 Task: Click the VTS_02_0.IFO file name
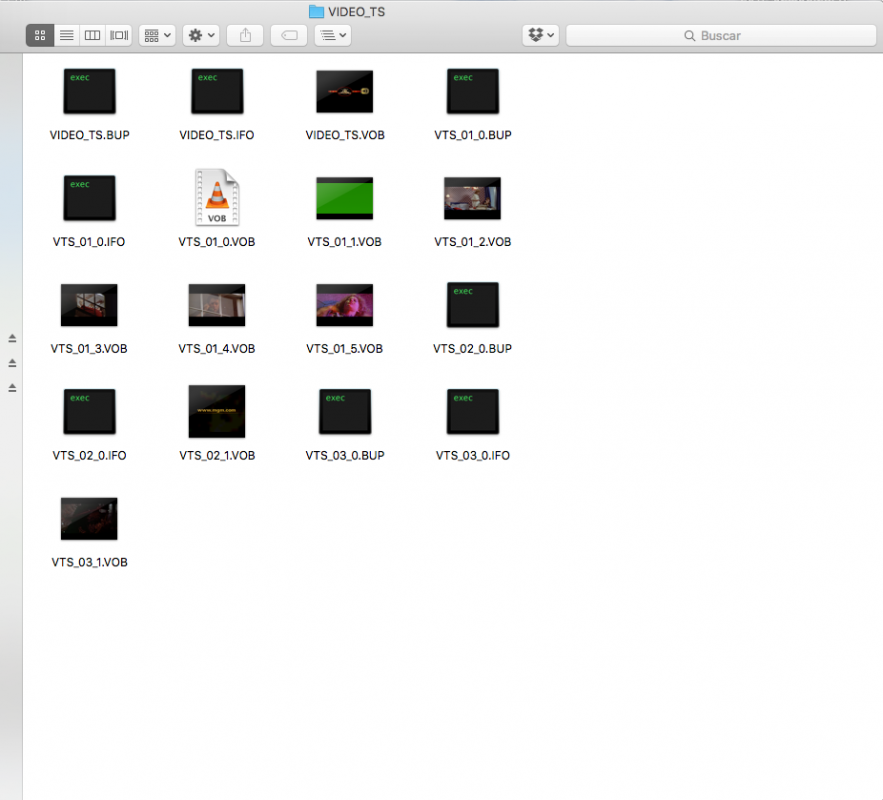click(x=90, y=455)
